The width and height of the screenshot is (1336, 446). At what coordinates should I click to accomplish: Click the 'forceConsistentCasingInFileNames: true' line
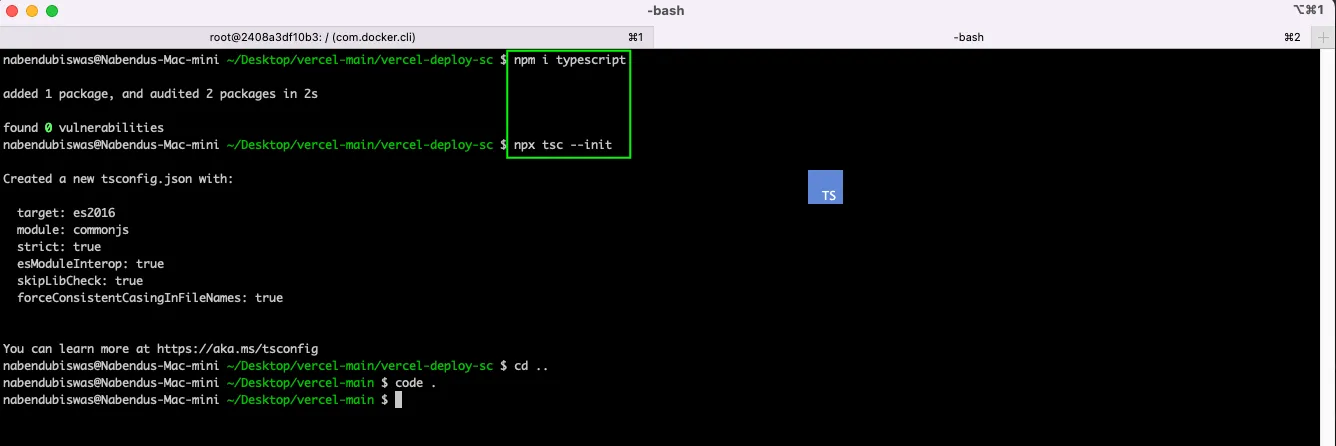click(x=150, y=298)
